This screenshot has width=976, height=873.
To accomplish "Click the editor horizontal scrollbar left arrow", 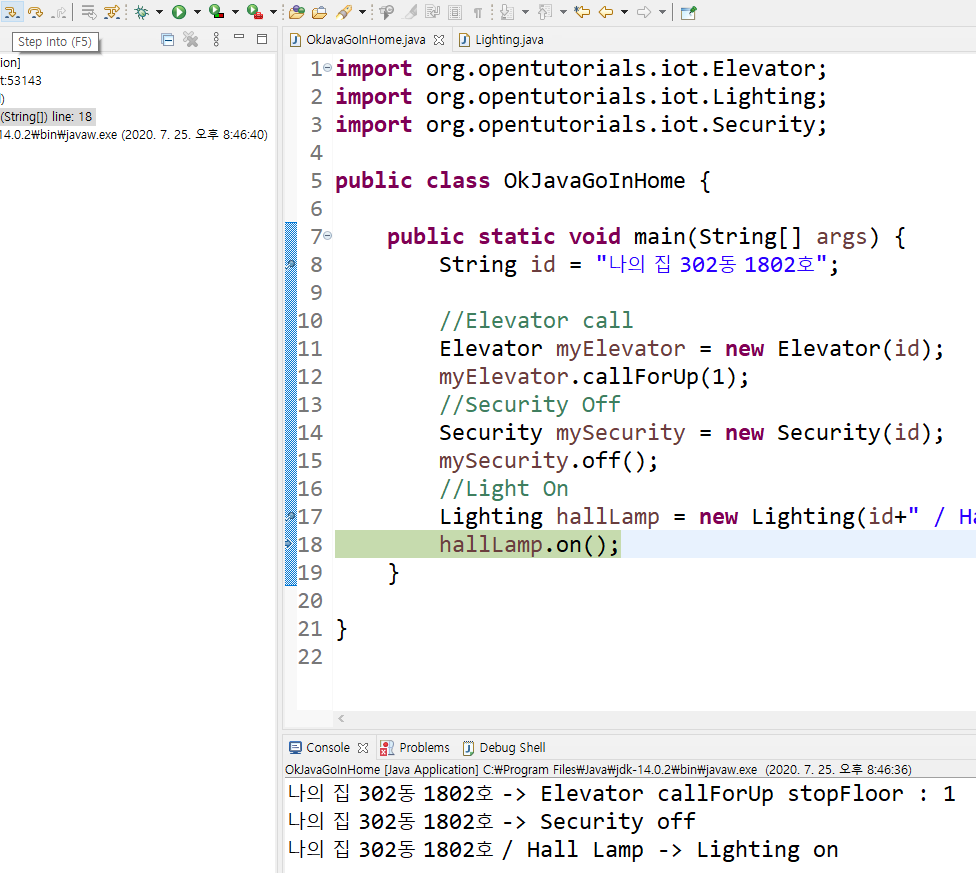I will coord(341,718).
